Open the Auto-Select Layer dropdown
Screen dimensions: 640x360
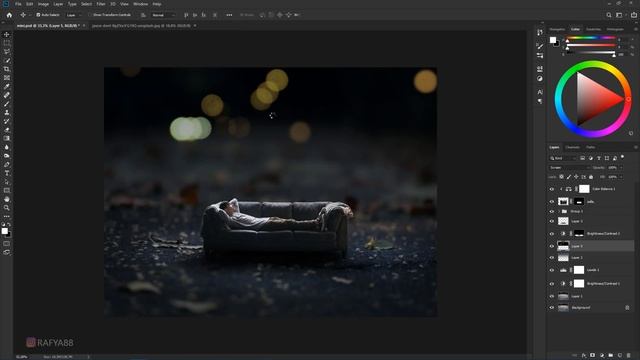(73, 15)
